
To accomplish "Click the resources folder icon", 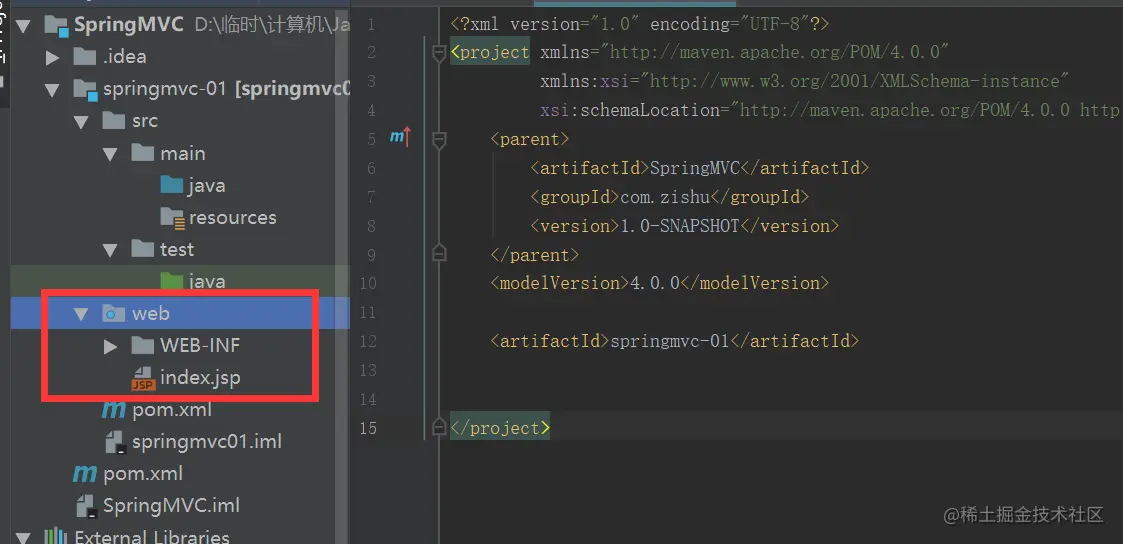I will tap(173, 217).
